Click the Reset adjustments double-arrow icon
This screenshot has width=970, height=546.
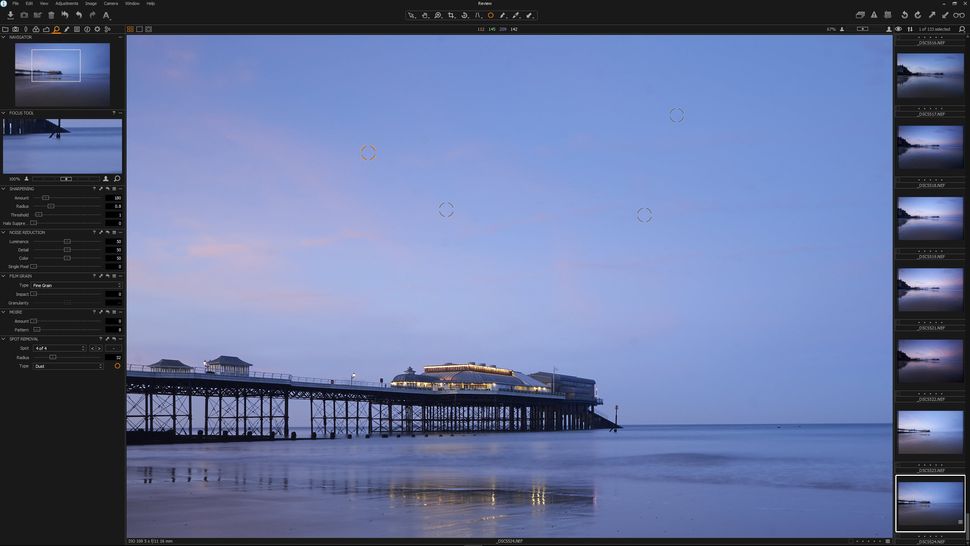65,15
